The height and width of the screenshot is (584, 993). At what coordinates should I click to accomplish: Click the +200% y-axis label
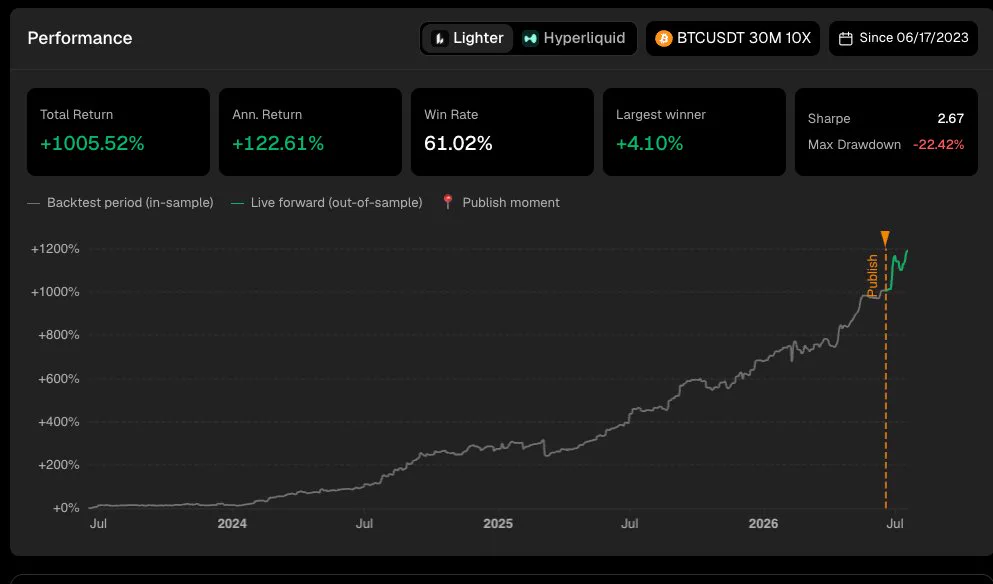(x=59, y=465)
